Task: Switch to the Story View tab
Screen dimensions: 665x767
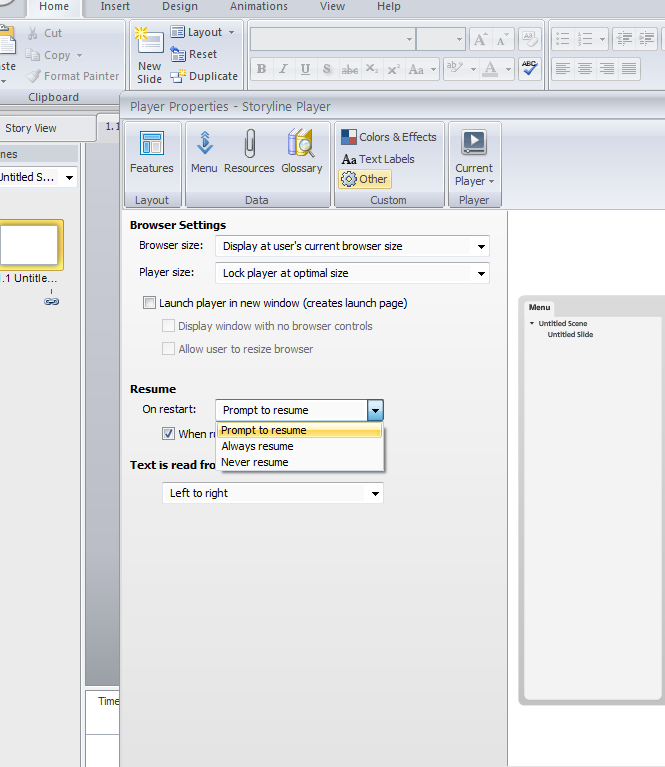Action: (31, 128)
